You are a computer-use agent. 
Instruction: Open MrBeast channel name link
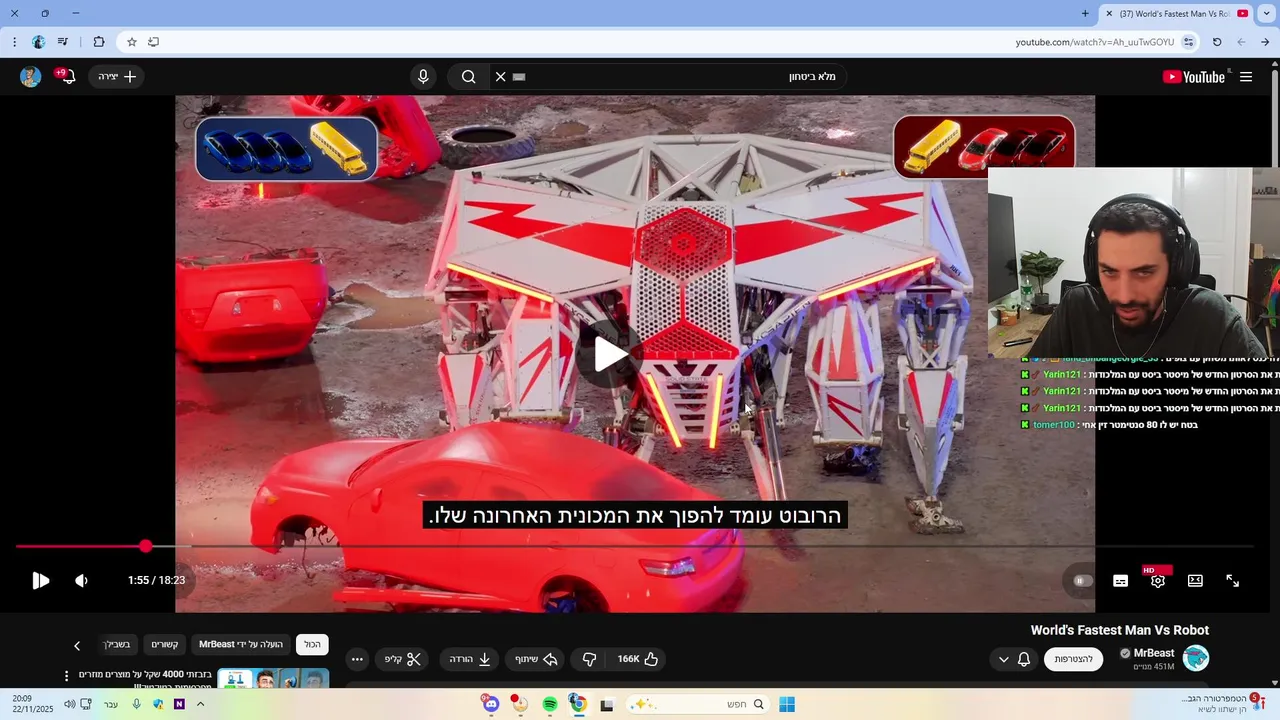pos(1154,653)
